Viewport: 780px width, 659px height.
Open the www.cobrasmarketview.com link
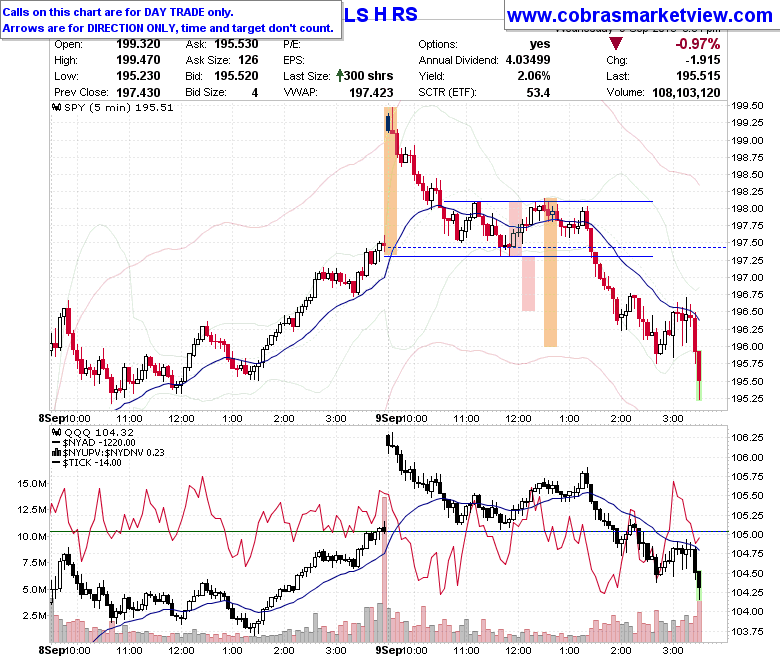[640, 16]
